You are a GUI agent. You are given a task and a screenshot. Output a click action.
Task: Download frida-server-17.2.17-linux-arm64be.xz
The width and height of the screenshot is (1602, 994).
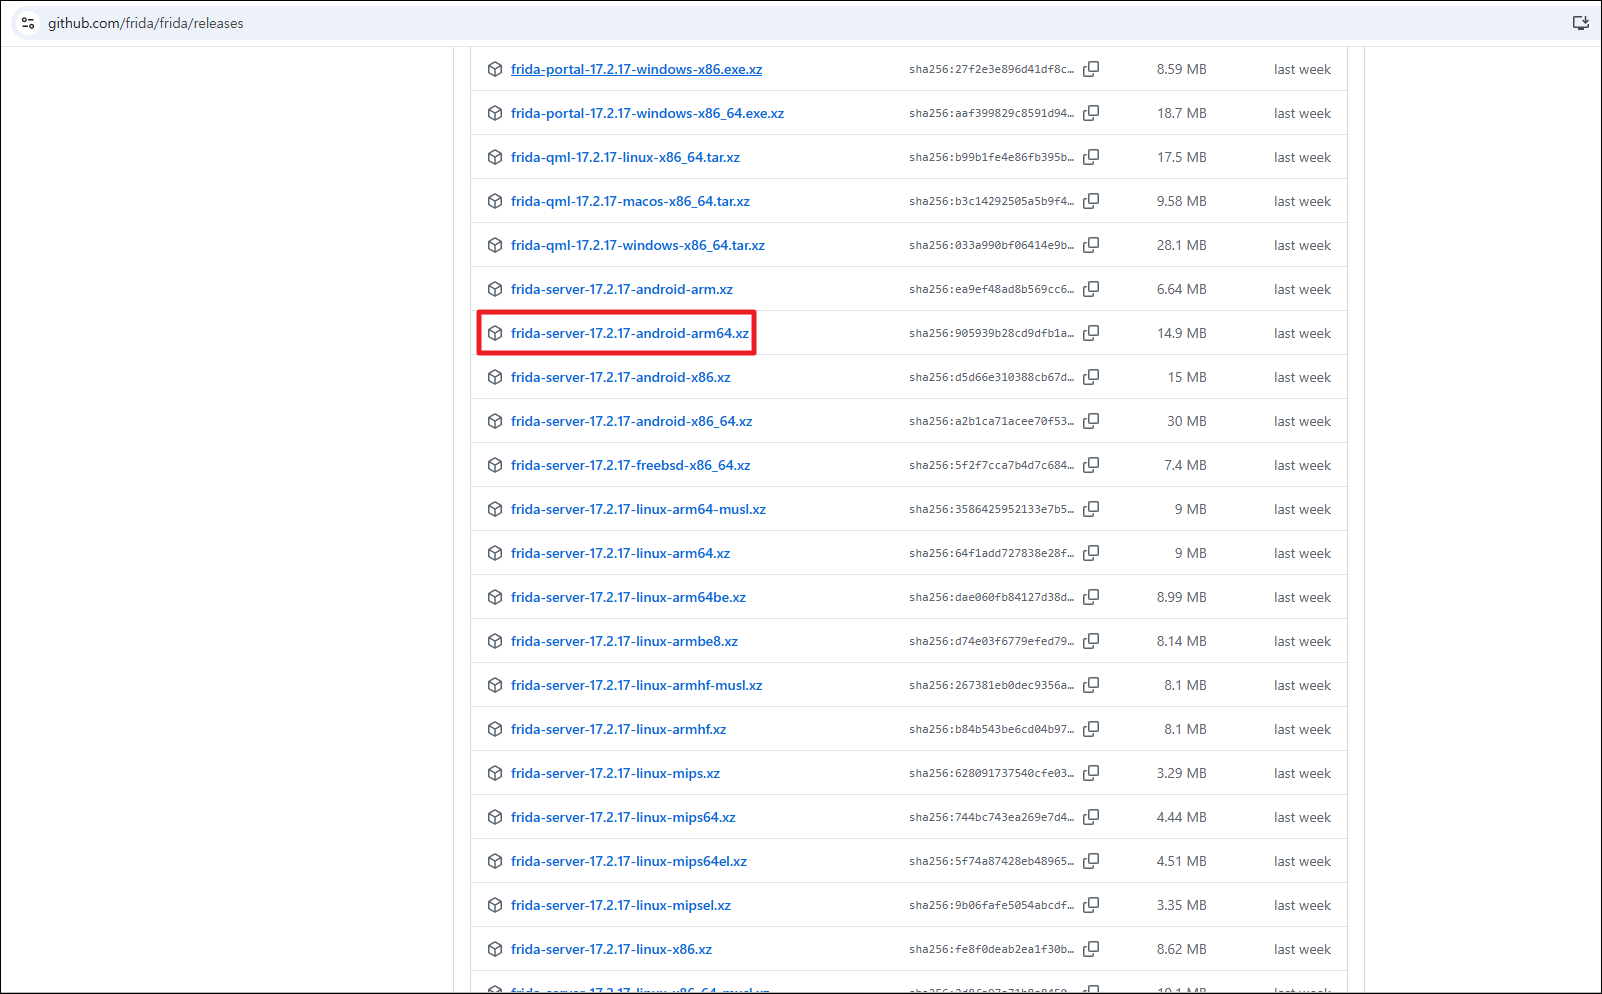point(628,597)
